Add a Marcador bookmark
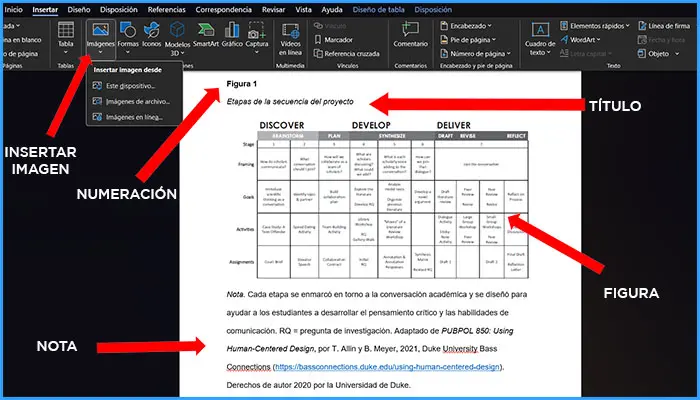This screenshot has height=400, width=700. 333,40
